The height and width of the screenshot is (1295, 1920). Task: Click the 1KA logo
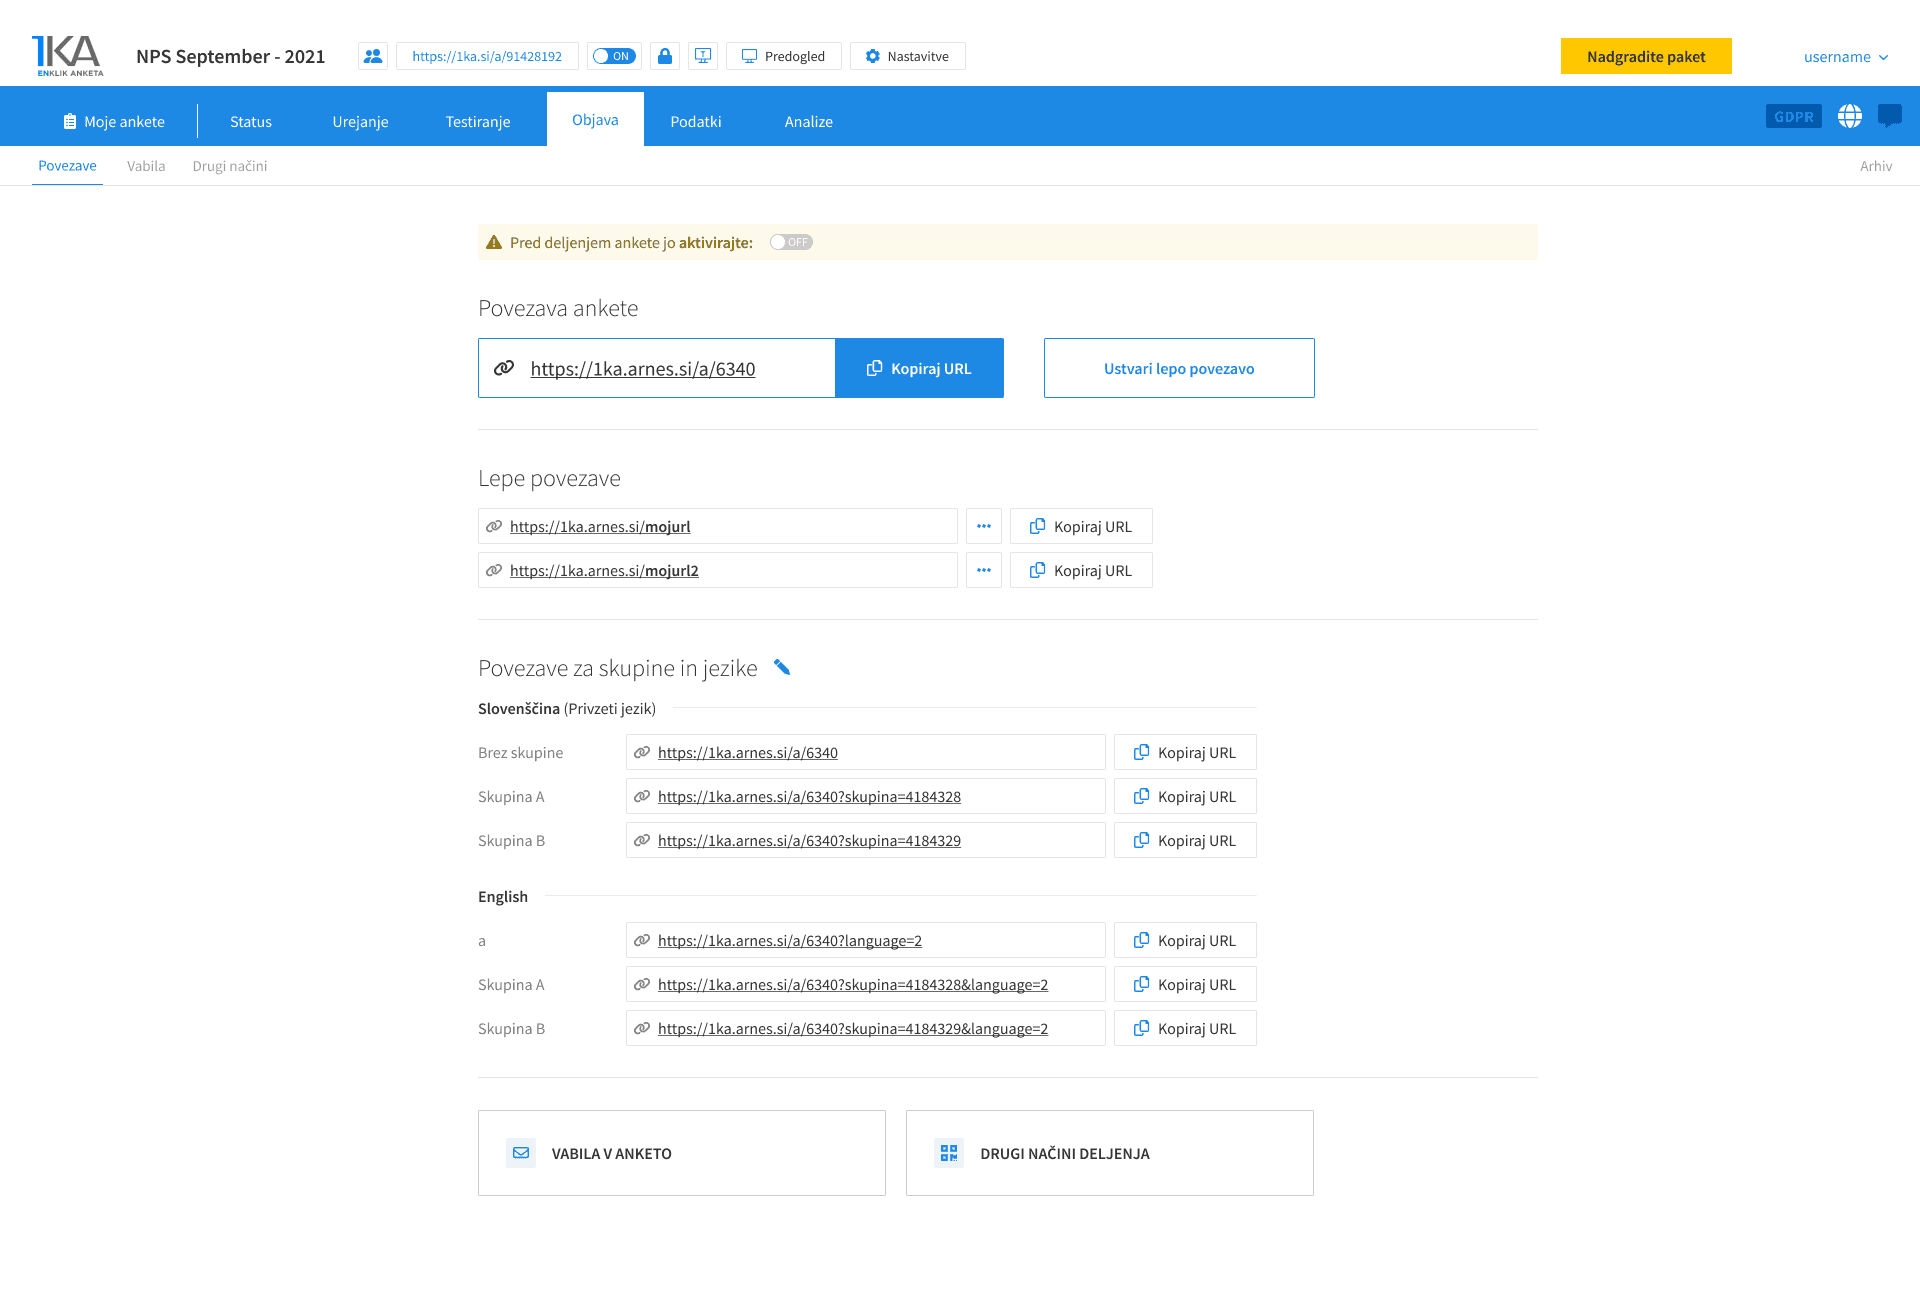click(x=68, y=56)
